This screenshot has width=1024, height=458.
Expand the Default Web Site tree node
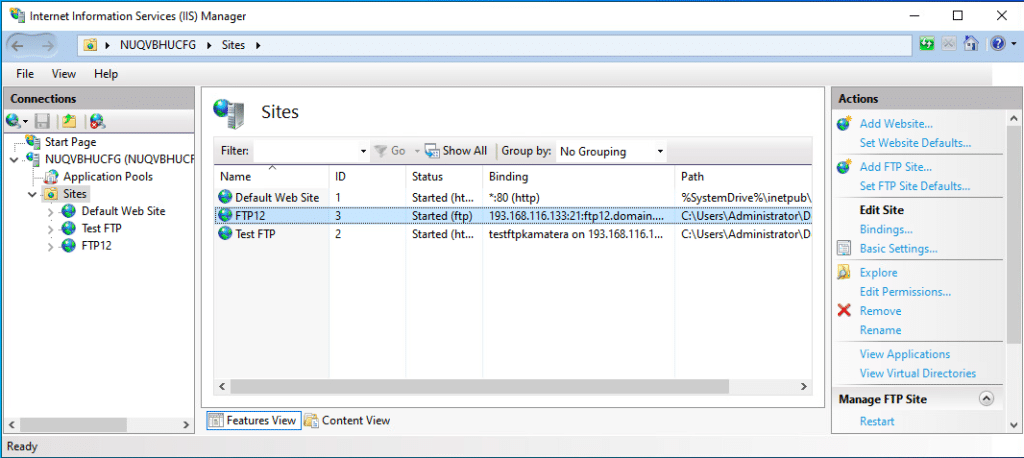click(51, 212)
